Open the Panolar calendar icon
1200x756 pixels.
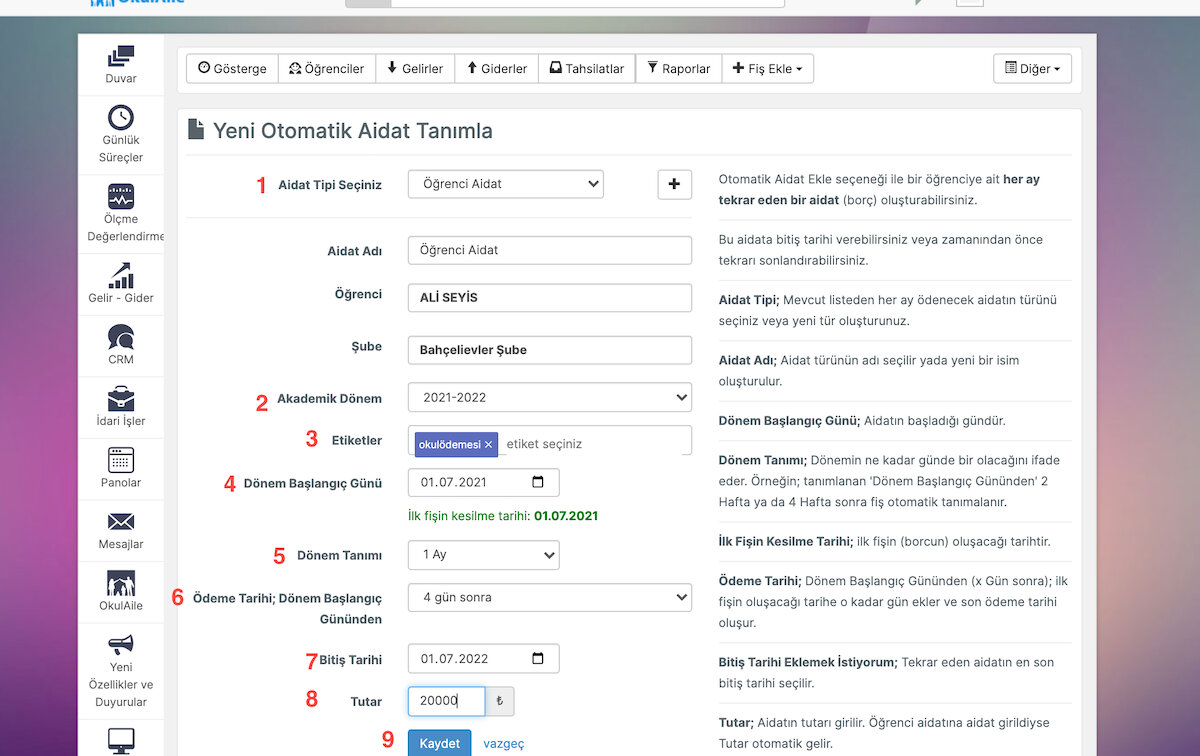click(x=121, y=460)
